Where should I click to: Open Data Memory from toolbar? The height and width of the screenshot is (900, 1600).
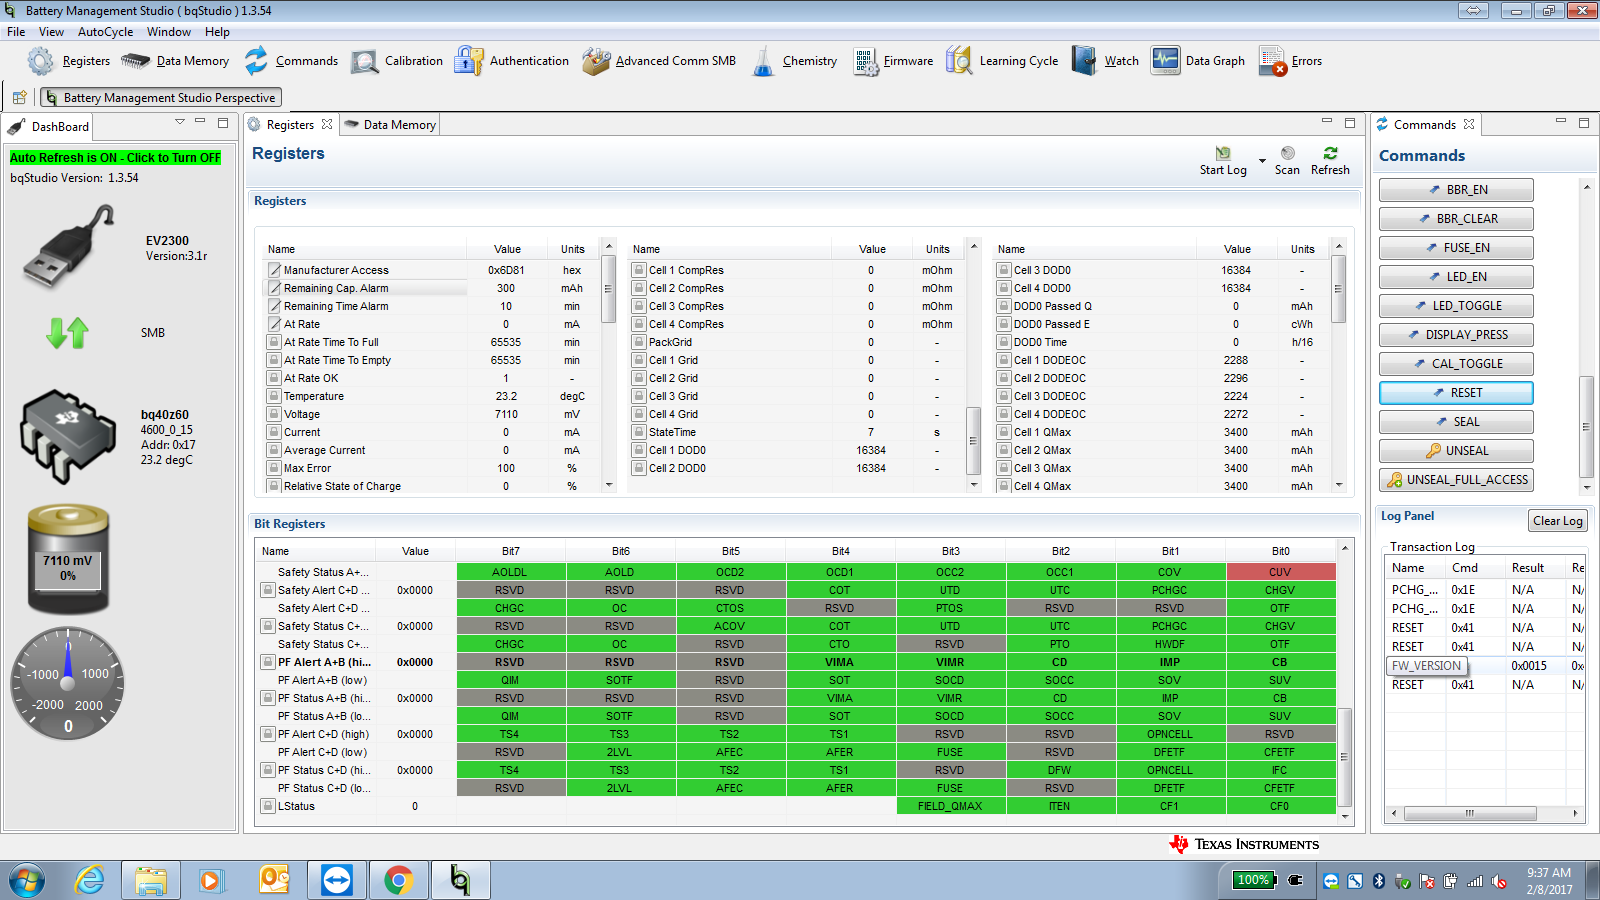tap(136, 61)
